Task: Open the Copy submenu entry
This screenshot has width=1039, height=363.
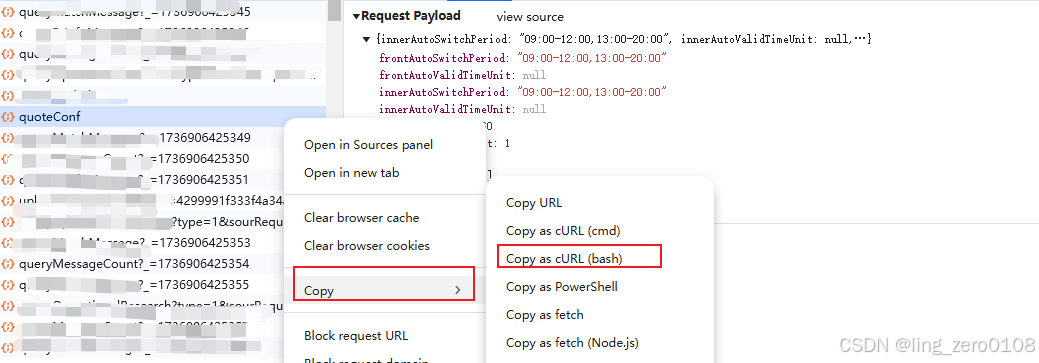Action: [384, 290]
